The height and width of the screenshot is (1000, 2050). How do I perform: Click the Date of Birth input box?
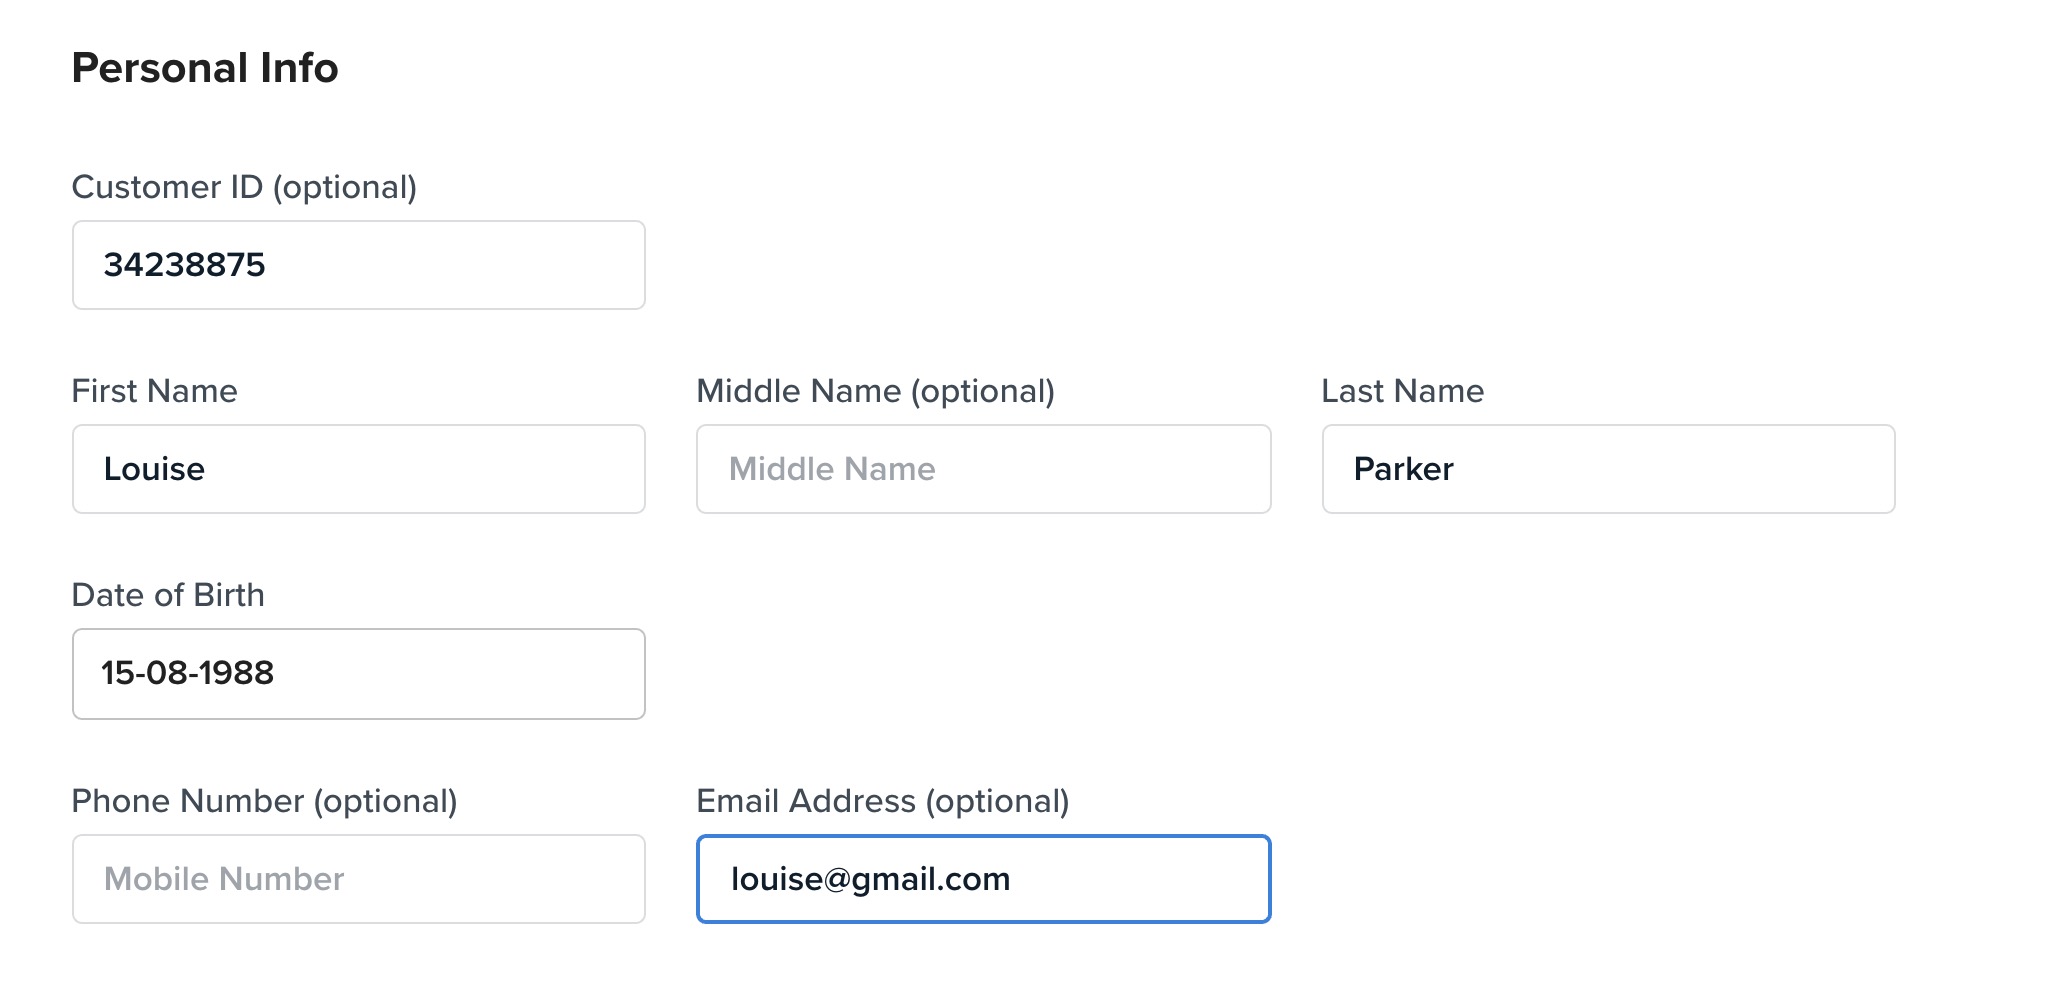pyautogui.click(x=358, y=674)
